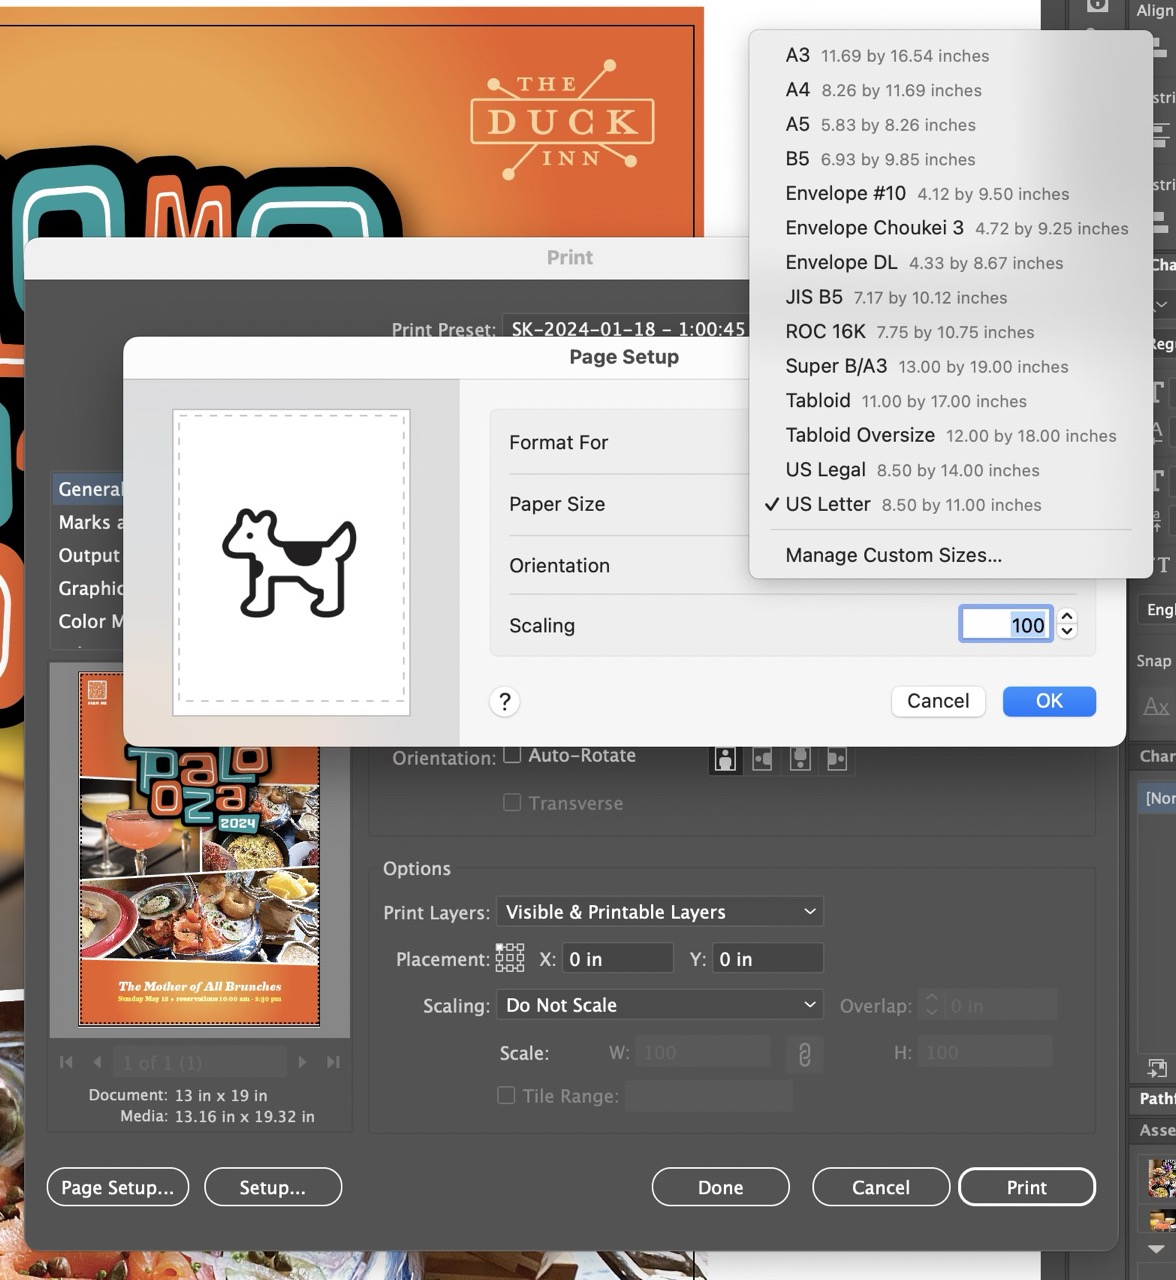Click OK in Page Setup dialog
Screen dimensions: 1176x1280
[x=1049, y=701]
